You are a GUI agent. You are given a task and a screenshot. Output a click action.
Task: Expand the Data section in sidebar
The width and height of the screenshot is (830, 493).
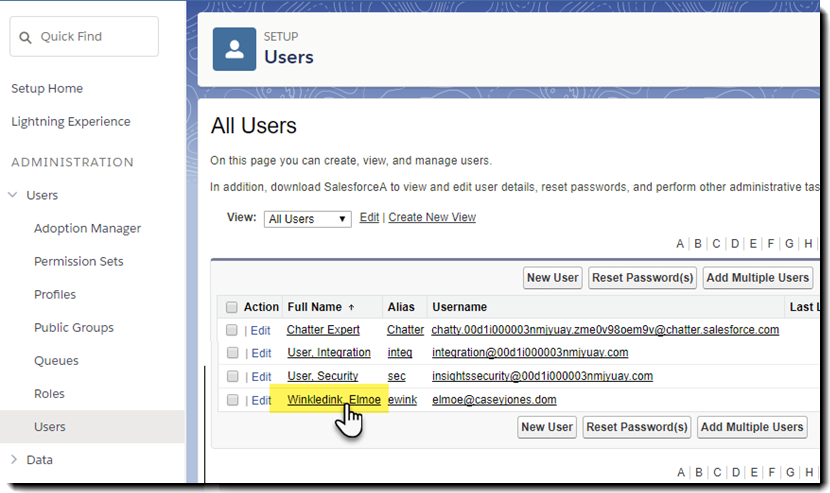click(13, 460)
